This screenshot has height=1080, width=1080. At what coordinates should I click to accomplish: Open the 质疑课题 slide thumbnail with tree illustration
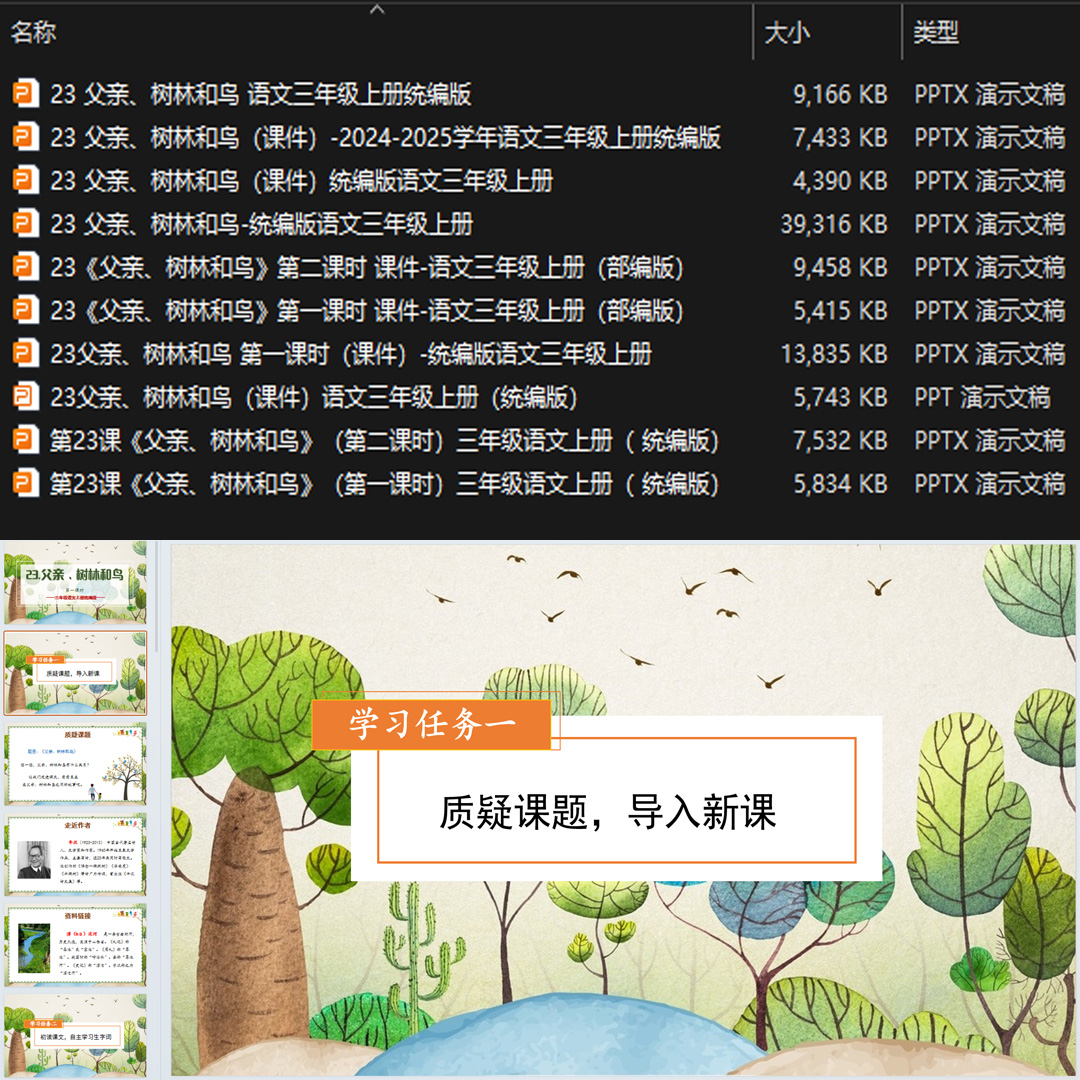[75, 764]
